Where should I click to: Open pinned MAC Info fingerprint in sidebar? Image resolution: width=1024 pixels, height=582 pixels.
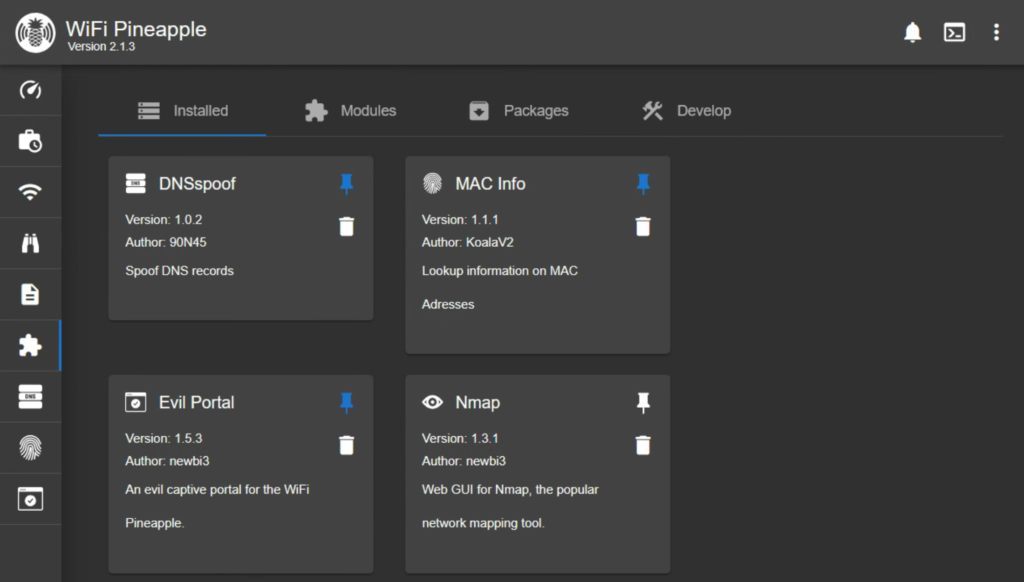click(x=30, y=447)
